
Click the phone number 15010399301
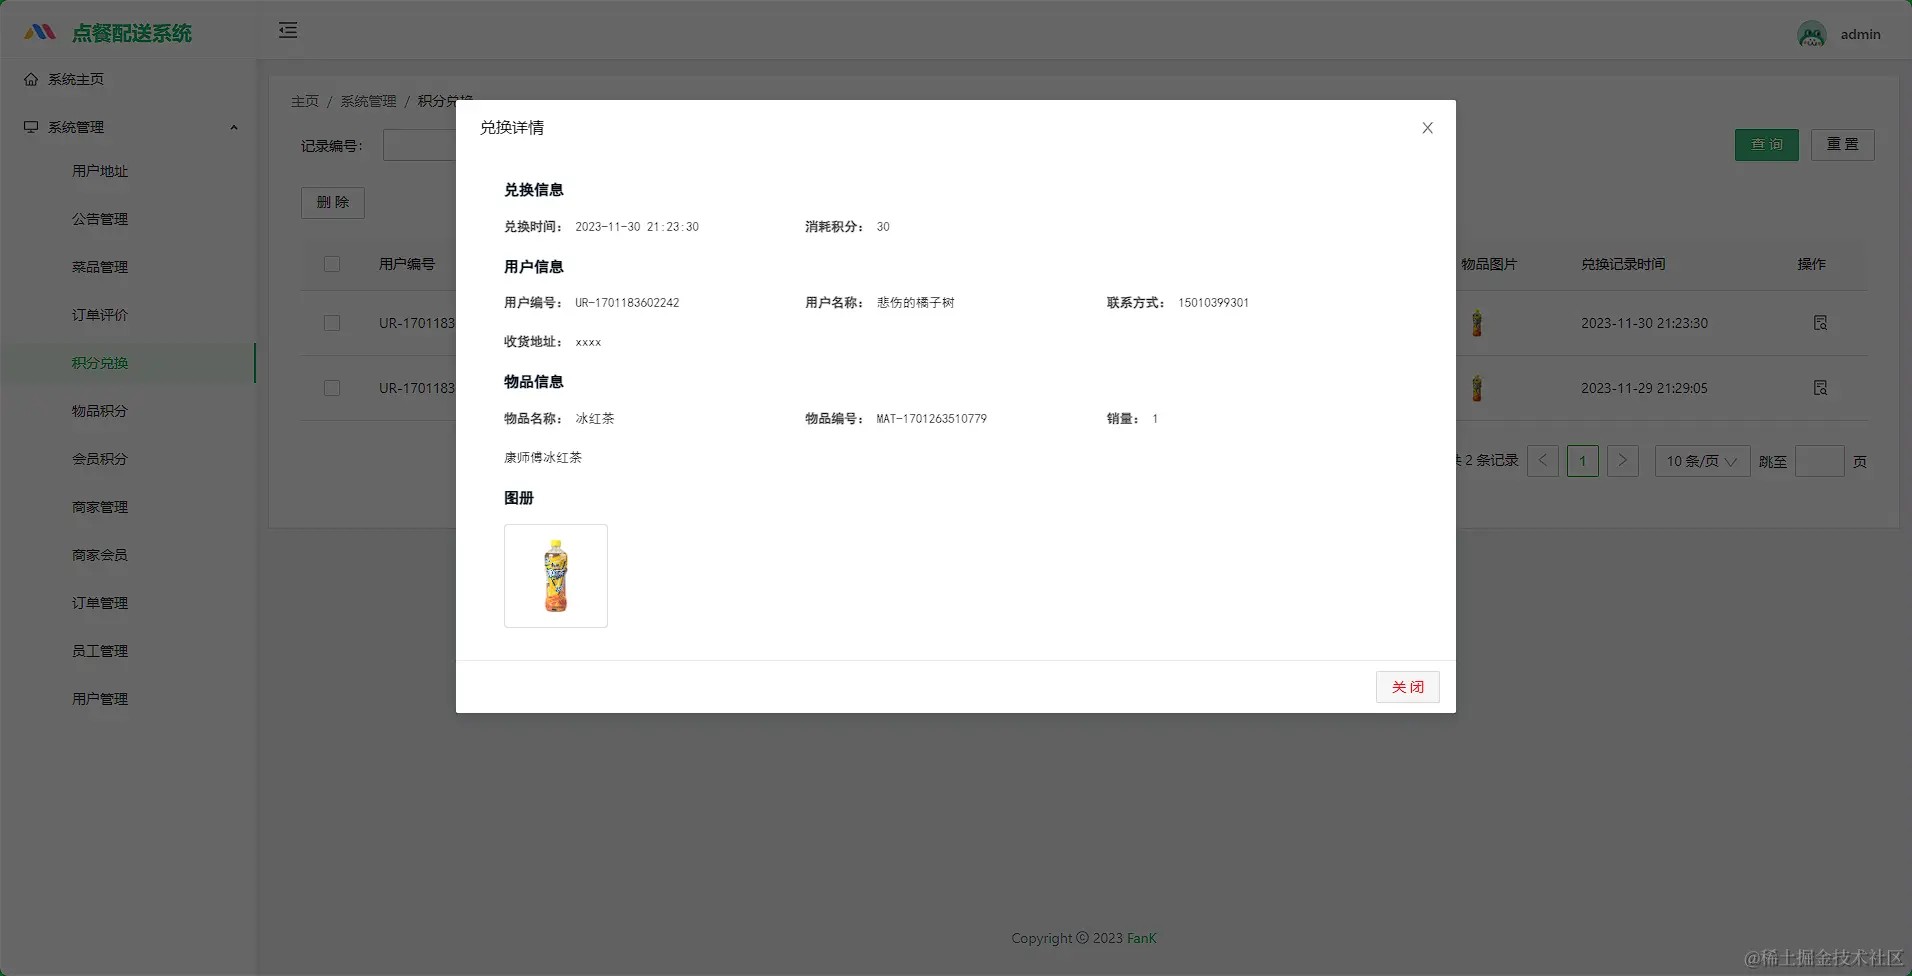pyautogui.click(x=1213, y=303)
